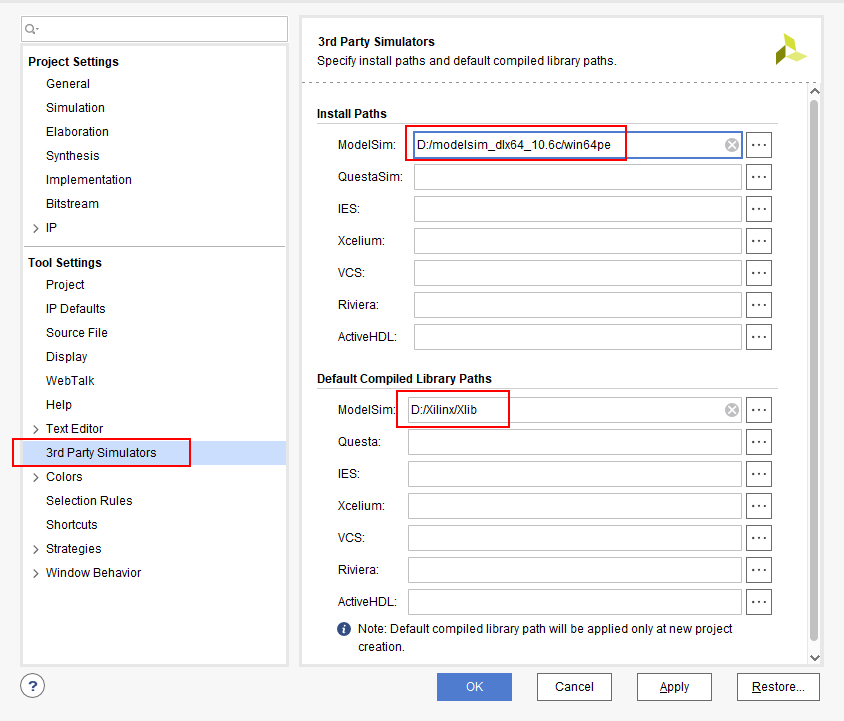The height and width of the screenshot is (721, 844).
Task: Browse for ModelSim compiled library path
Action: pyautogui.click(x=758, y=410)
